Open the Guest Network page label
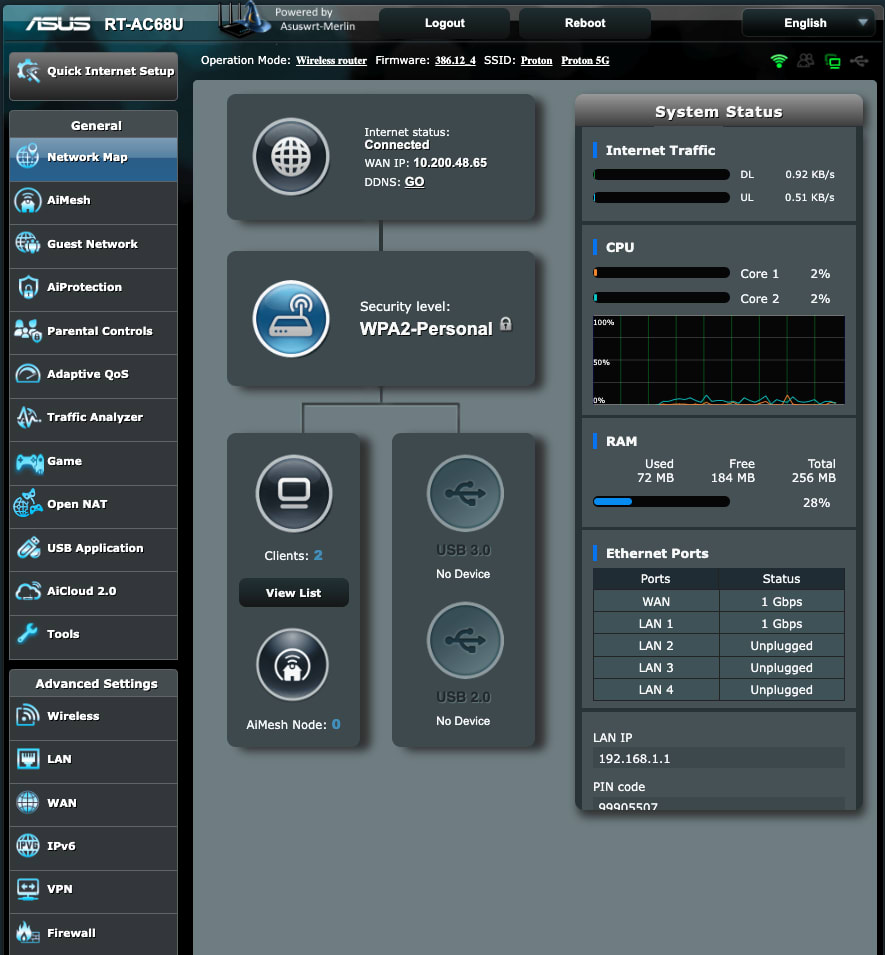This screenshot has height=955, width=885. tap(93, 244)
